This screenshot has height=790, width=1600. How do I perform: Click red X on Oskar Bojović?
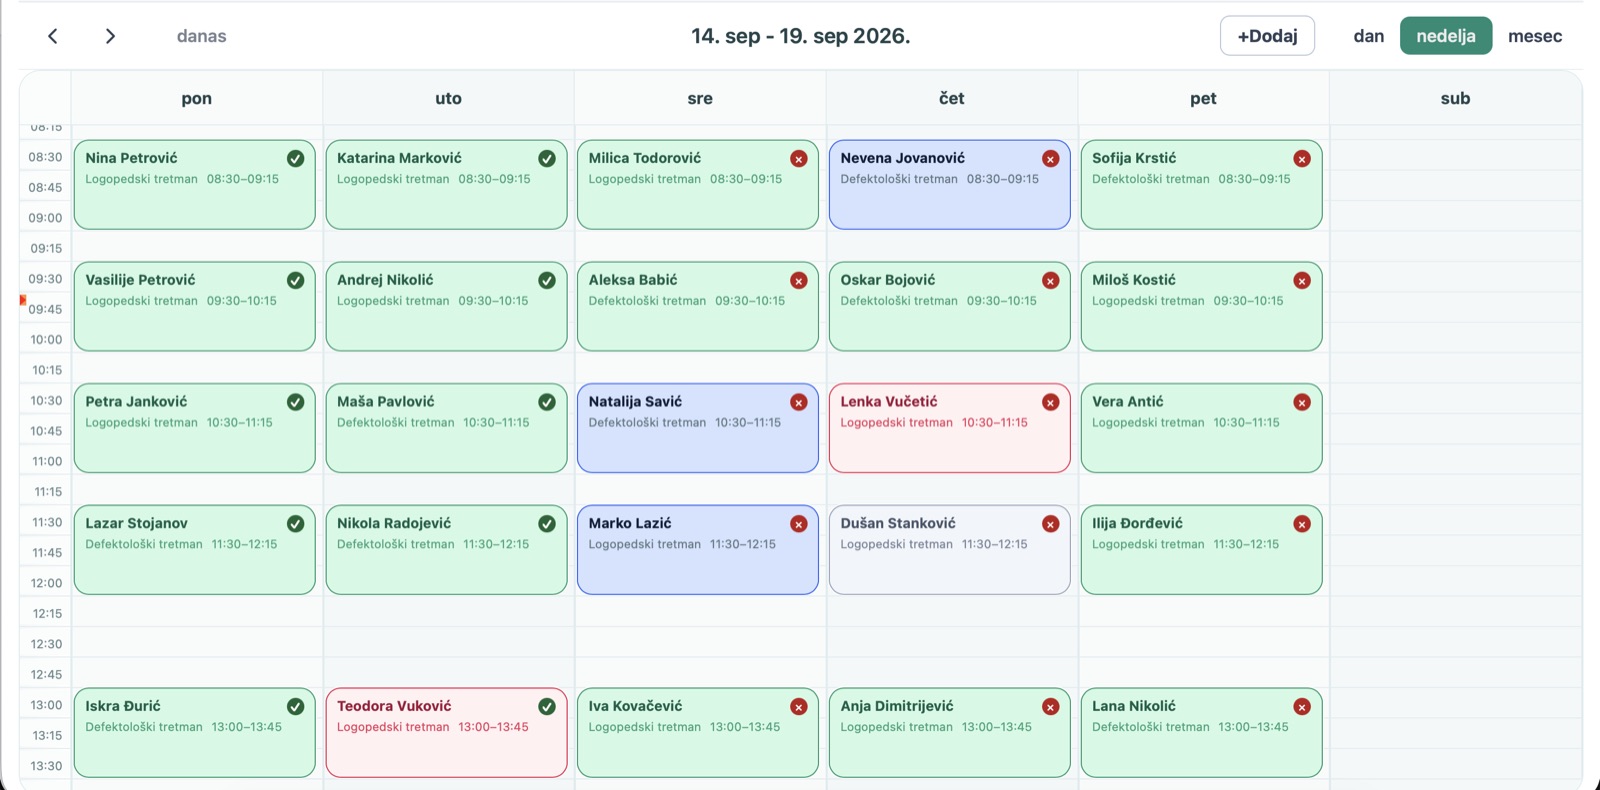[x=1051, y=280]
